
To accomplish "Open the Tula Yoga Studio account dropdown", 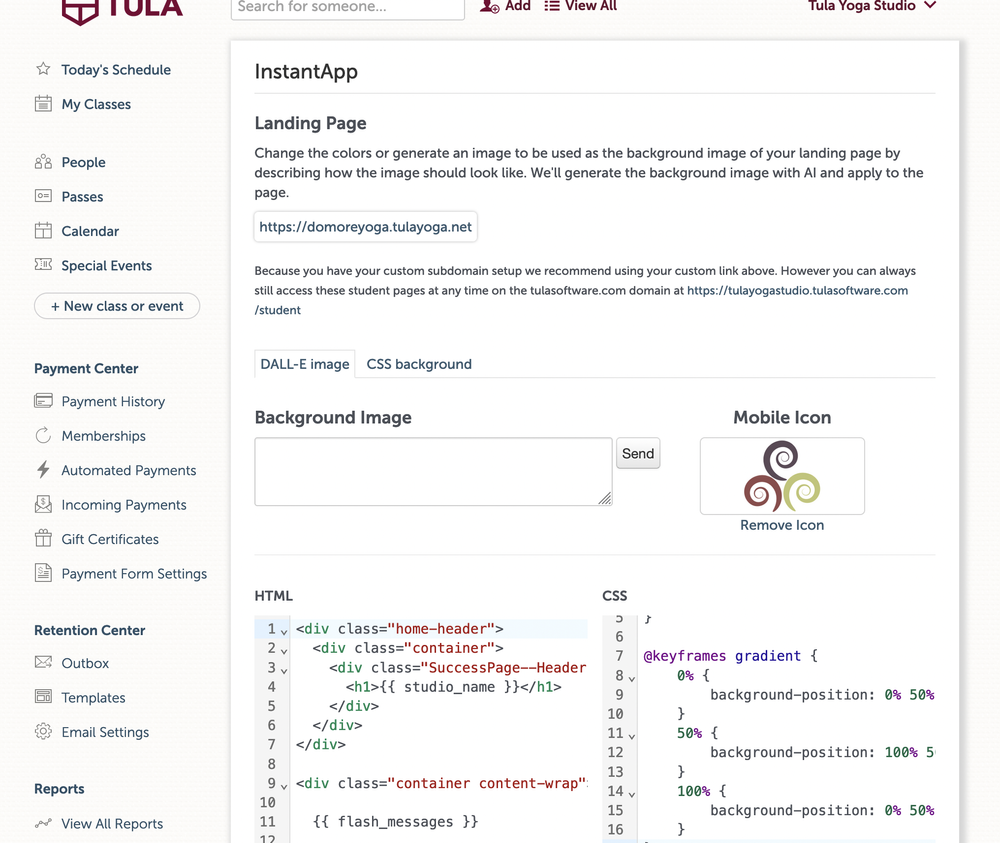I will (871, 7).
